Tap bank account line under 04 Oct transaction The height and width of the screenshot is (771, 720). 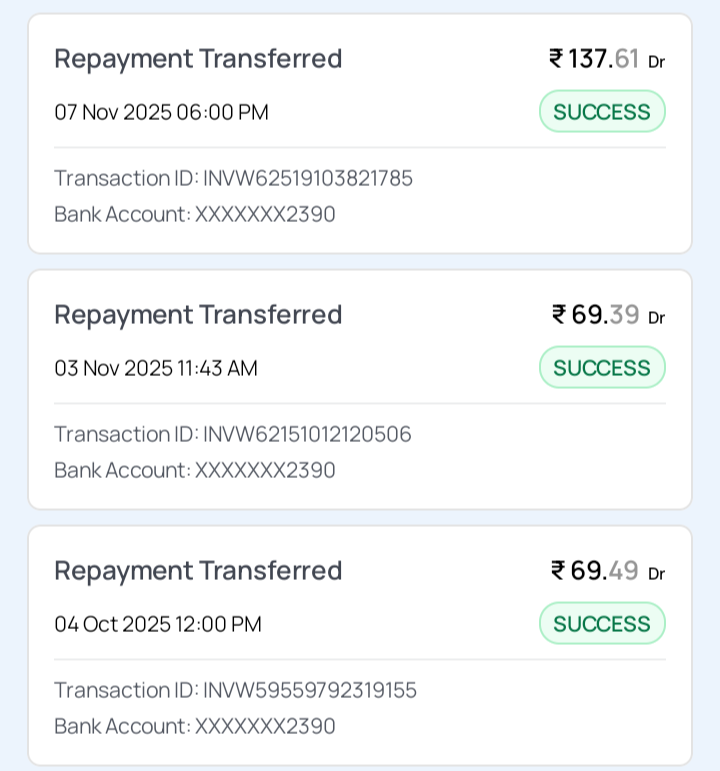195,726
